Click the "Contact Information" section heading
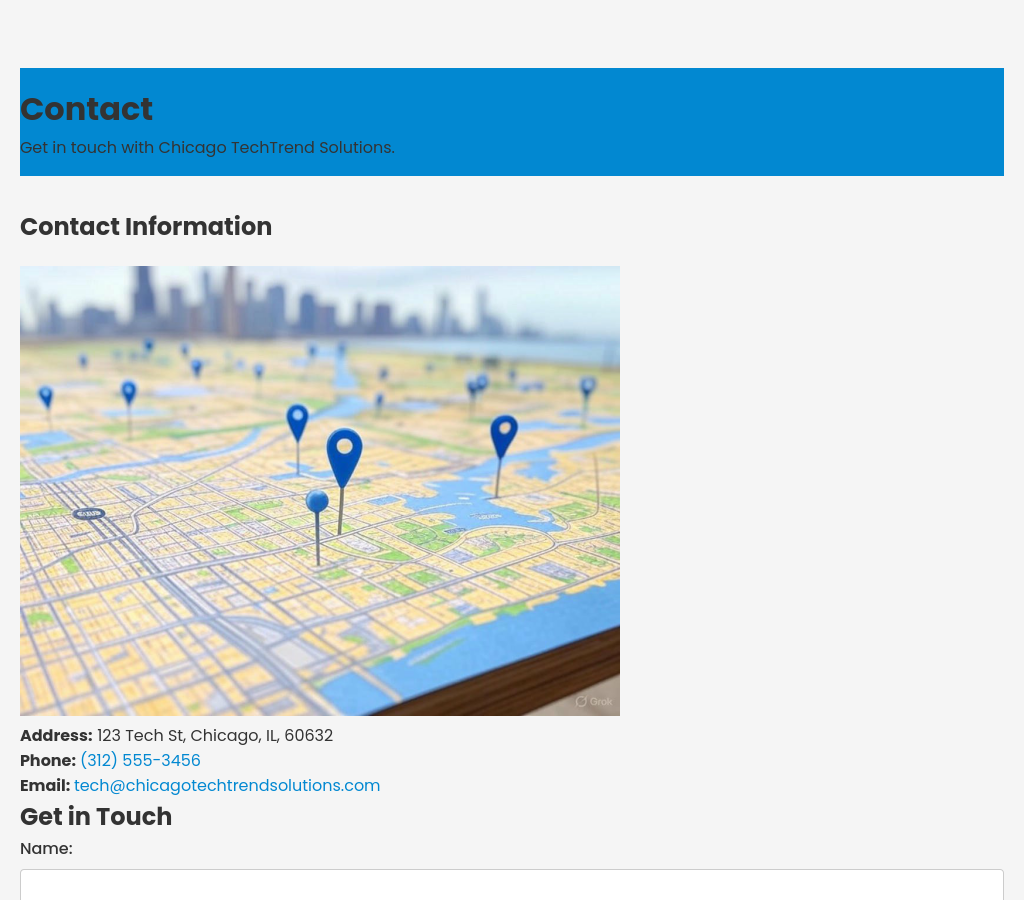 tap(146, 227)
